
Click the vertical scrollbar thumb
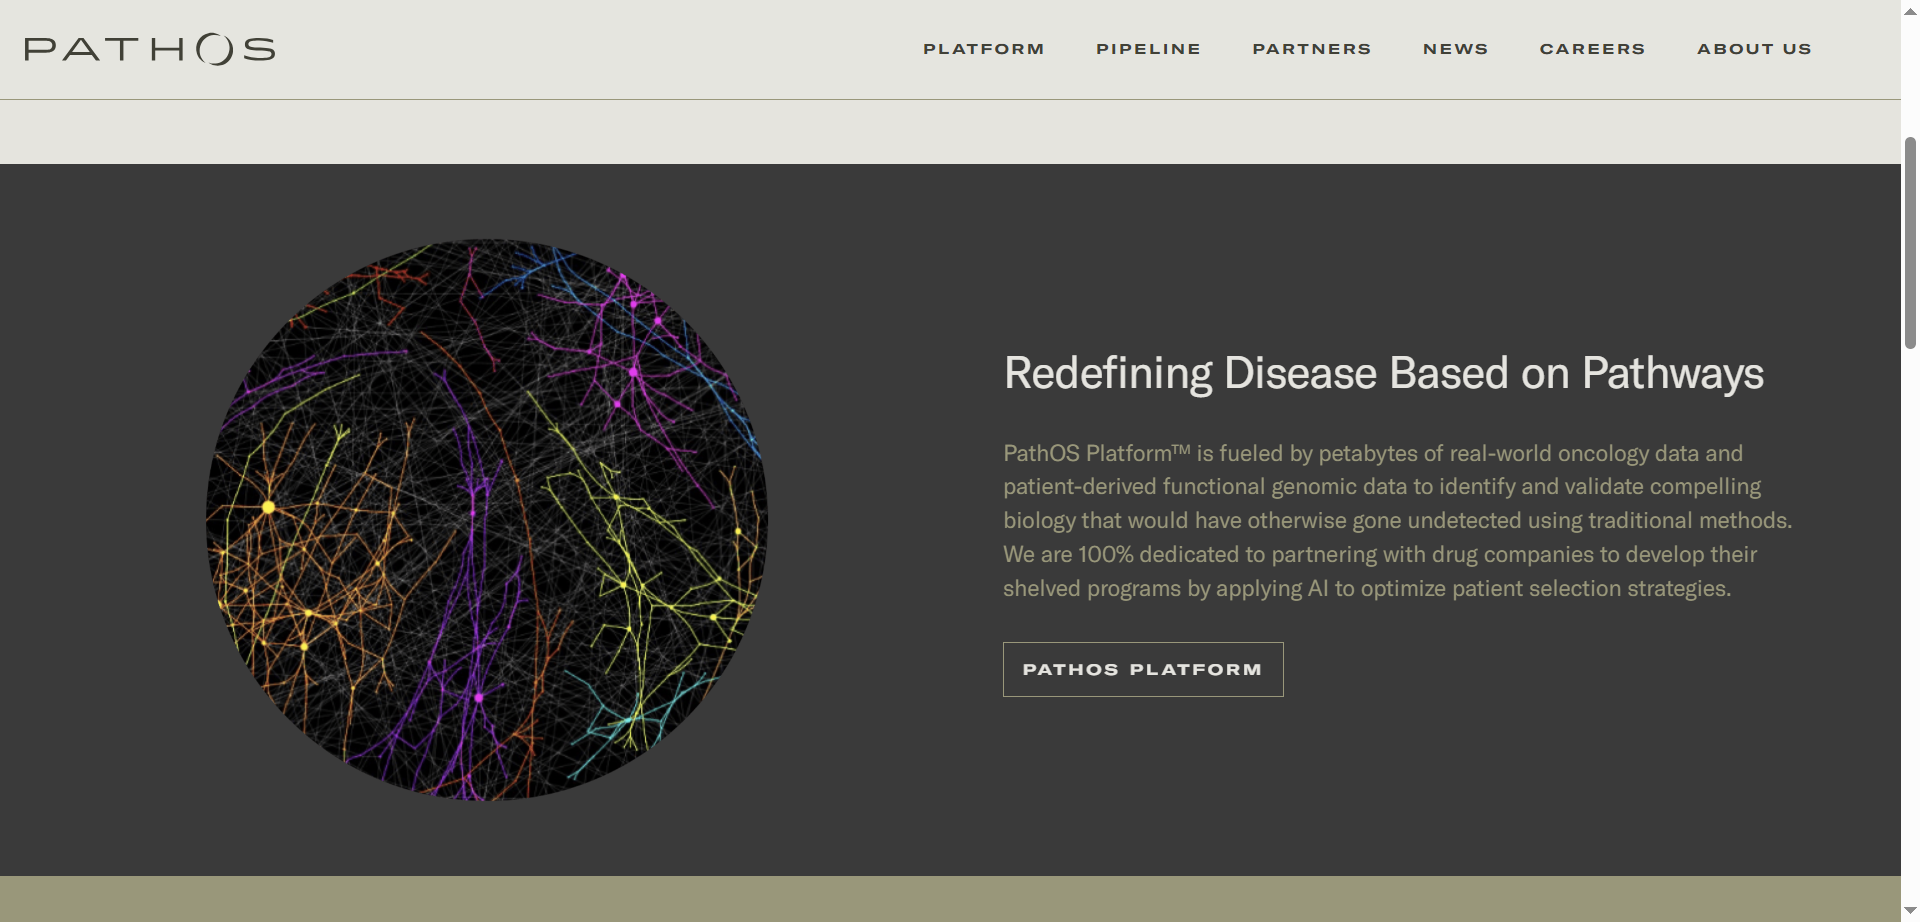1910,243
